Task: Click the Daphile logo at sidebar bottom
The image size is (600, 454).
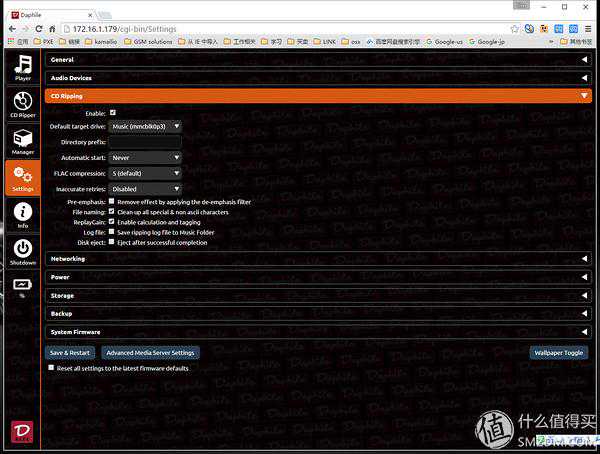Action: click(21, 430)
